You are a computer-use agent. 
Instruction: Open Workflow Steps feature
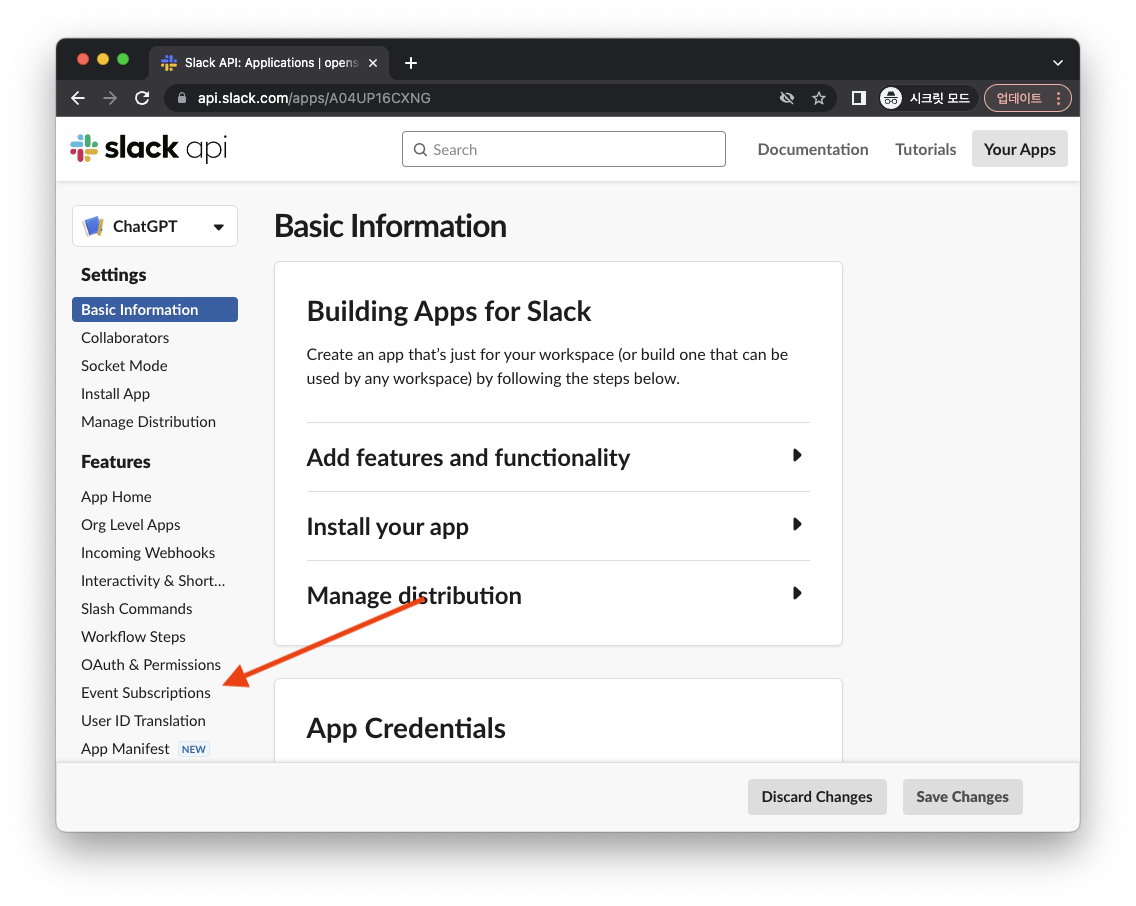click(133, 637)
